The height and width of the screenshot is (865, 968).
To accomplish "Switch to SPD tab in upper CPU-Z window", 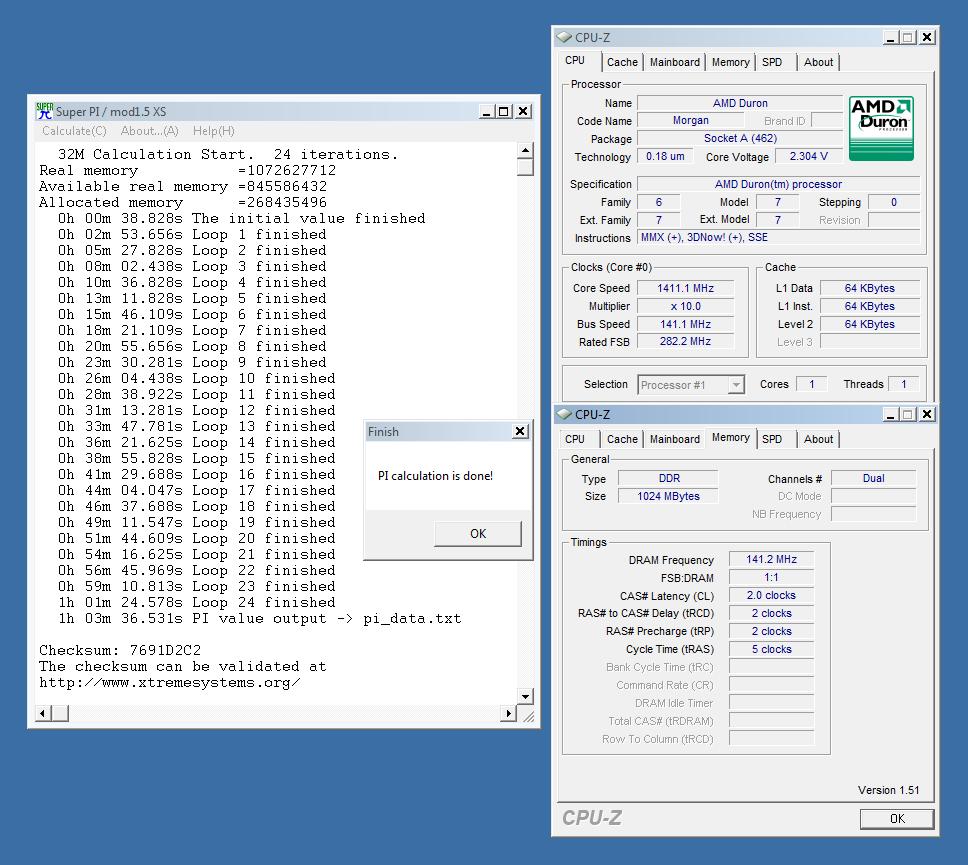I will click(772, 62).
